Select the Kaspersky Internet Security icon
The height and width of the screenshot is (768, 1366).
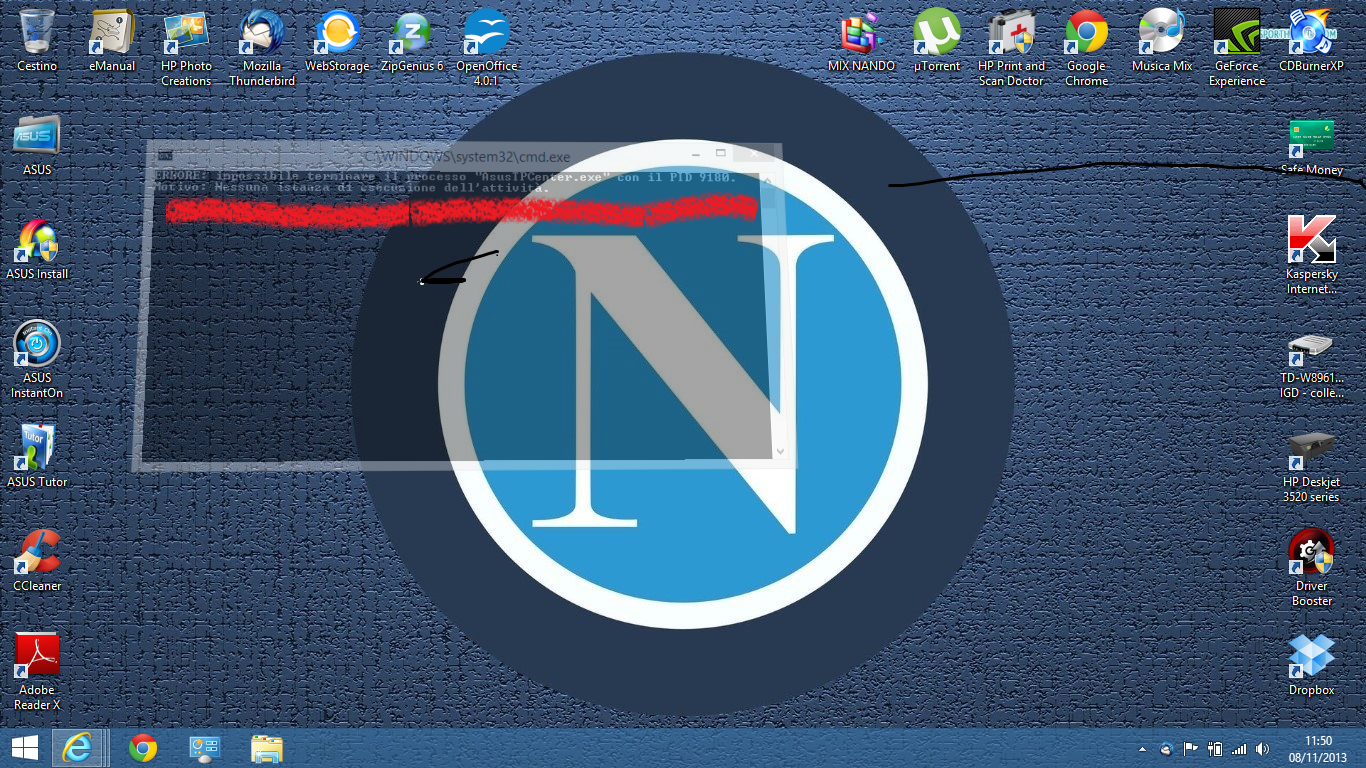point(1311,256)
